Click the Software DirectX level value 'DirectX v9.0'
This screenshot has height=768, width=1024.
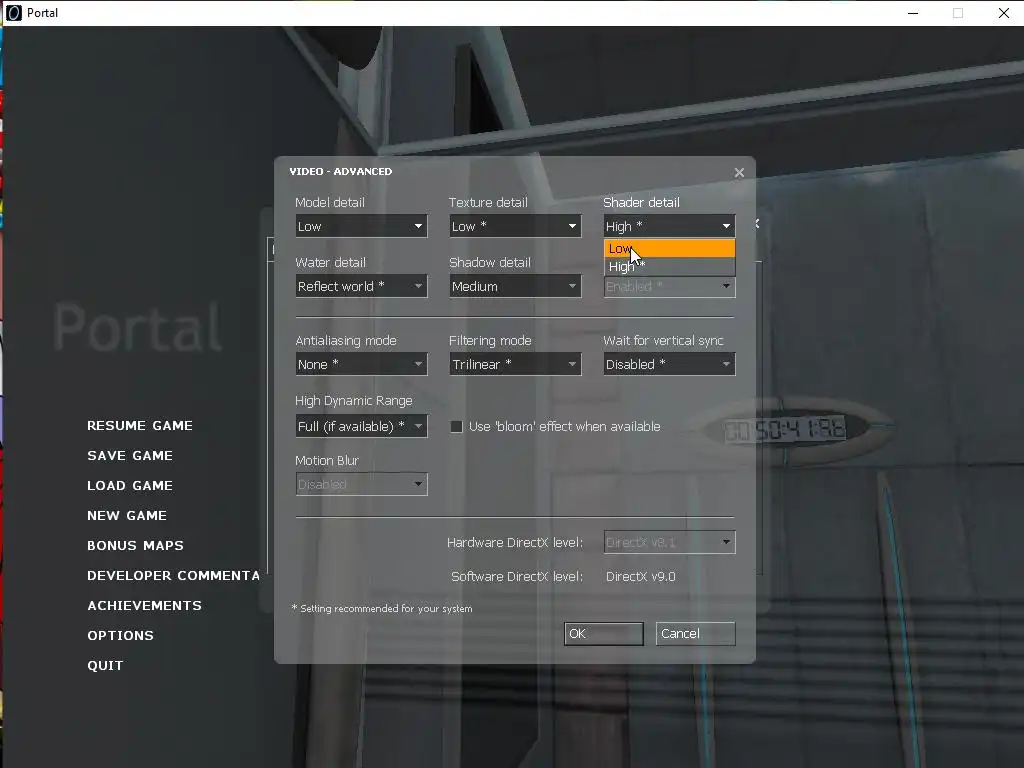click(641, 577)
